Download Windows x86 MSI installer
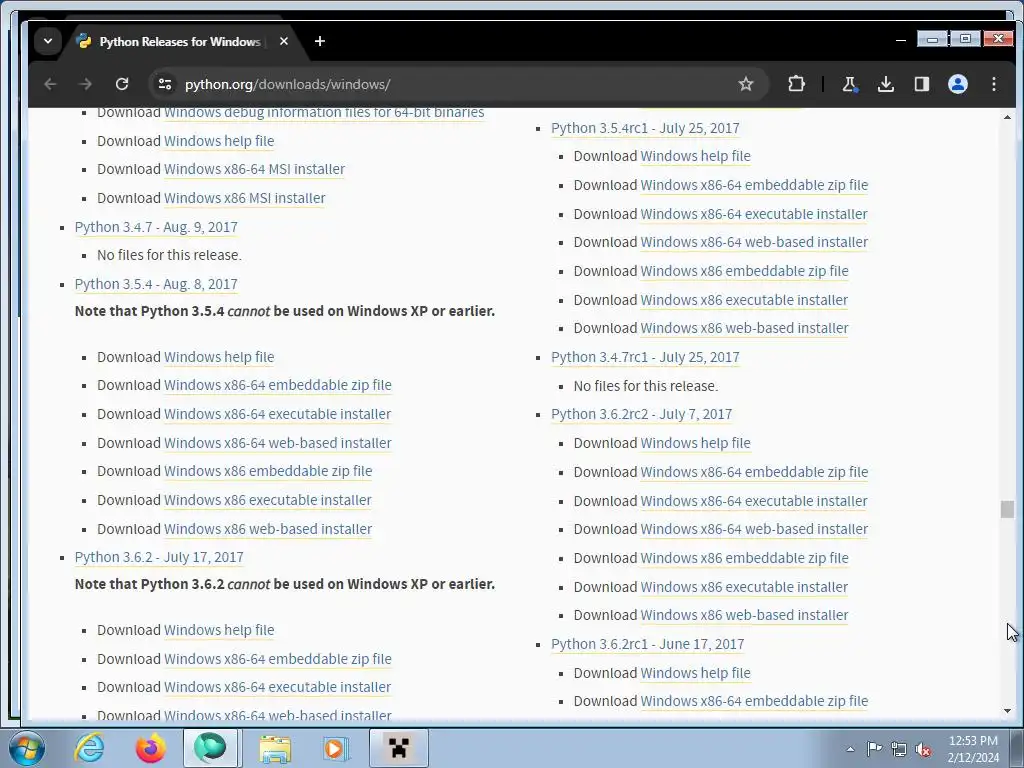The height and width of the screenshot is (768, 1024). point(244,198)
